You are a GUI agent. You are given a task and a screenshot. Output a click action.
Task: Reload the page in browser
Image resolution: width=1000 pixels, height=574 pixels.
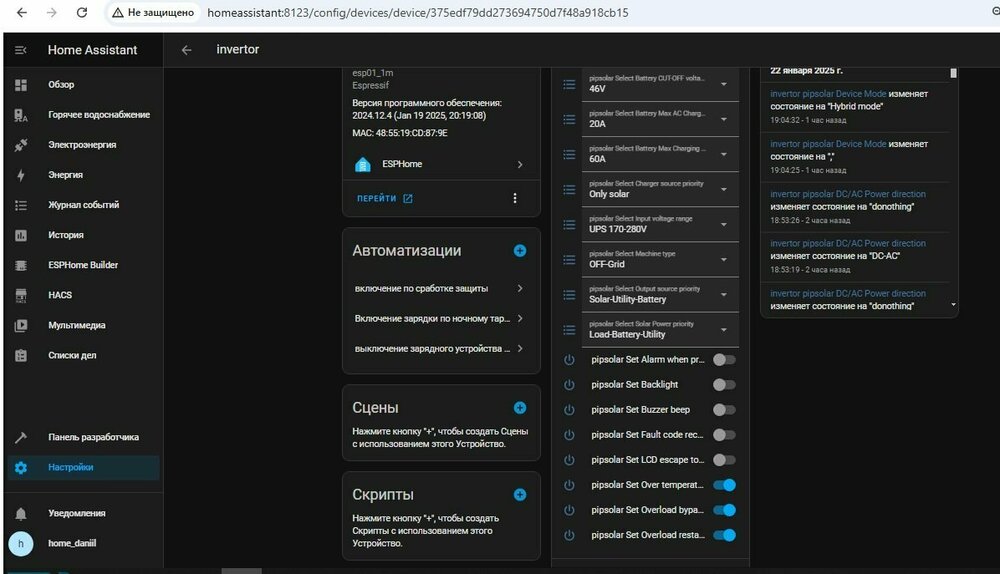point(82,13)
